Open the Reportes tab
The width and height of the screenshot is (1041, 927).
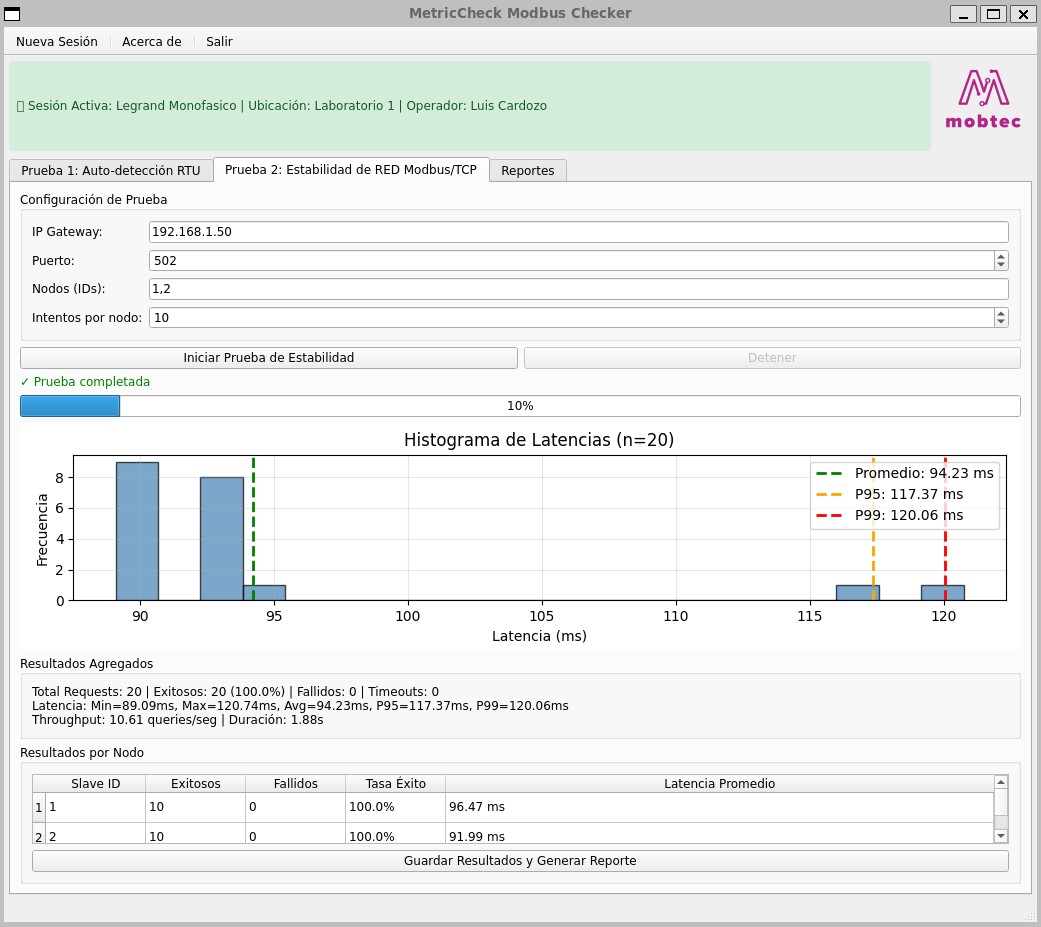[x=528, y=171]
